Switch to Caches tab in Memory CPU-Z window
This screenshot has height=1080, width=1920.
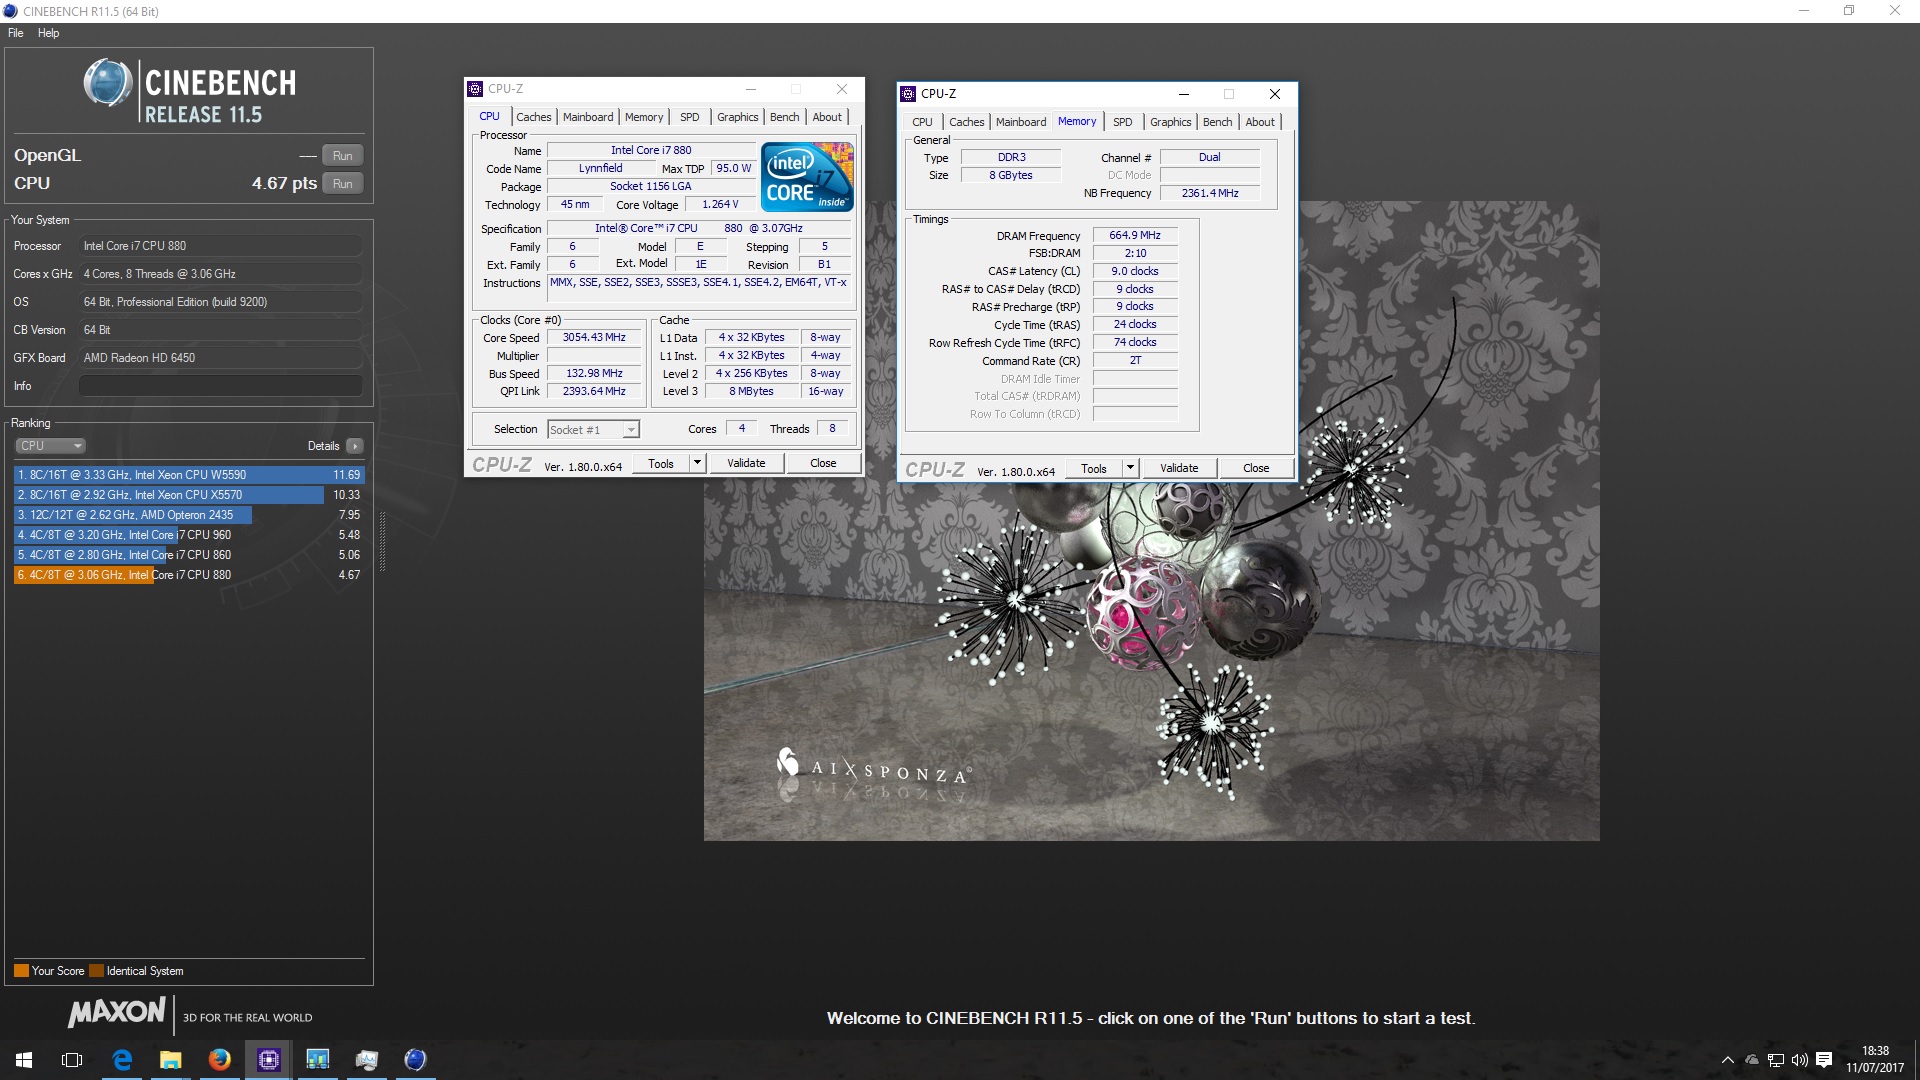point(967,122)
